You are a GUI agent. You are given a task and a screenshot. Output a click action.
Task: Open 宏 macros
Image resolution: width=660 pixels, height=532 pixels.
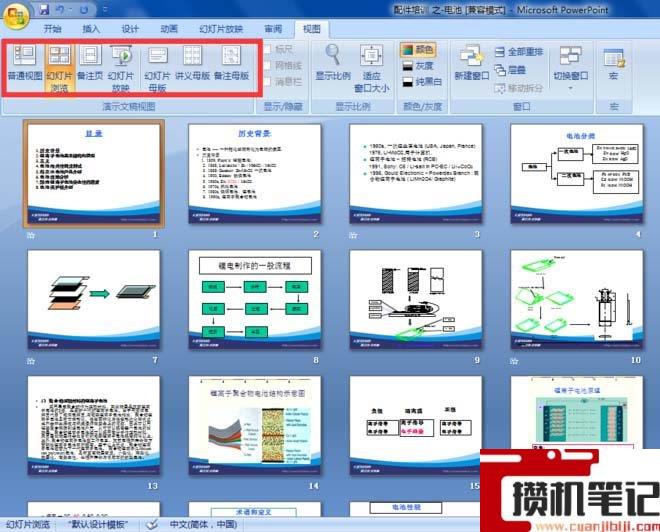point(614,64)
